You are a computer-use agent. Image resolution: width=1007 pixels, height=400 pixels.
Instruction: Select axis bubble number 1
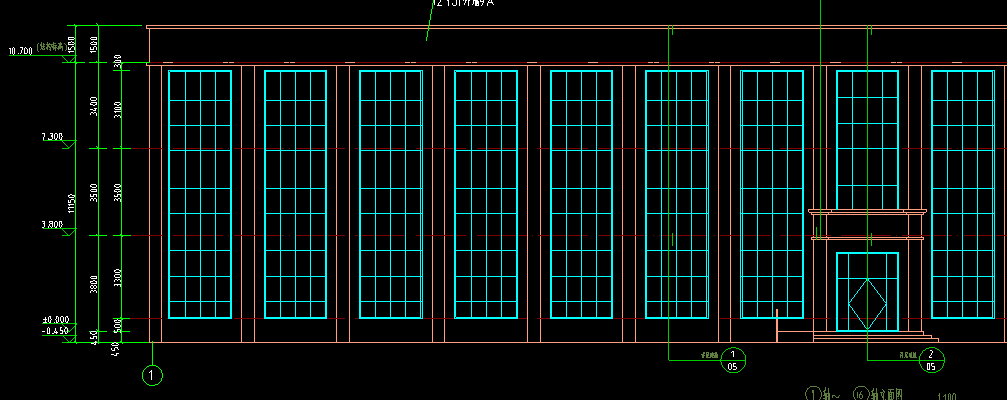152,375
